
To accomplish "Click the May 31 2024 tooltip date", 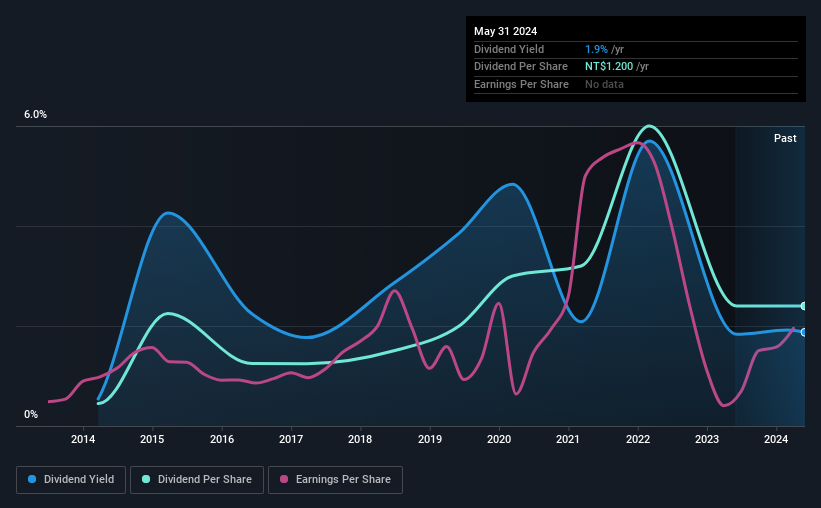I will [505, 31].
